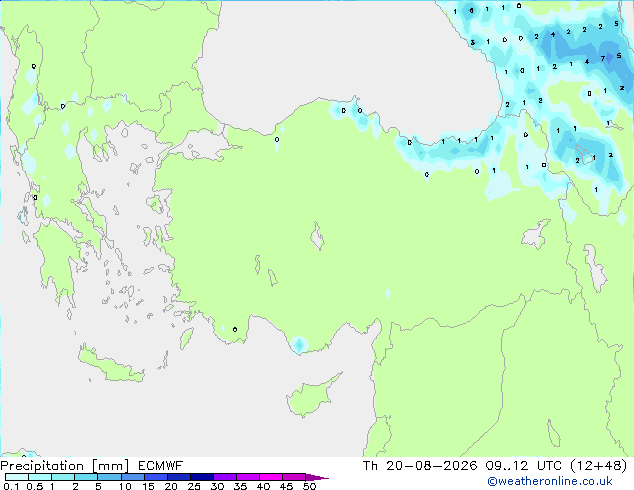Click the 'Th 20-08-2026' date text
This screenshot has height=490, width=634.
point(420,466)
